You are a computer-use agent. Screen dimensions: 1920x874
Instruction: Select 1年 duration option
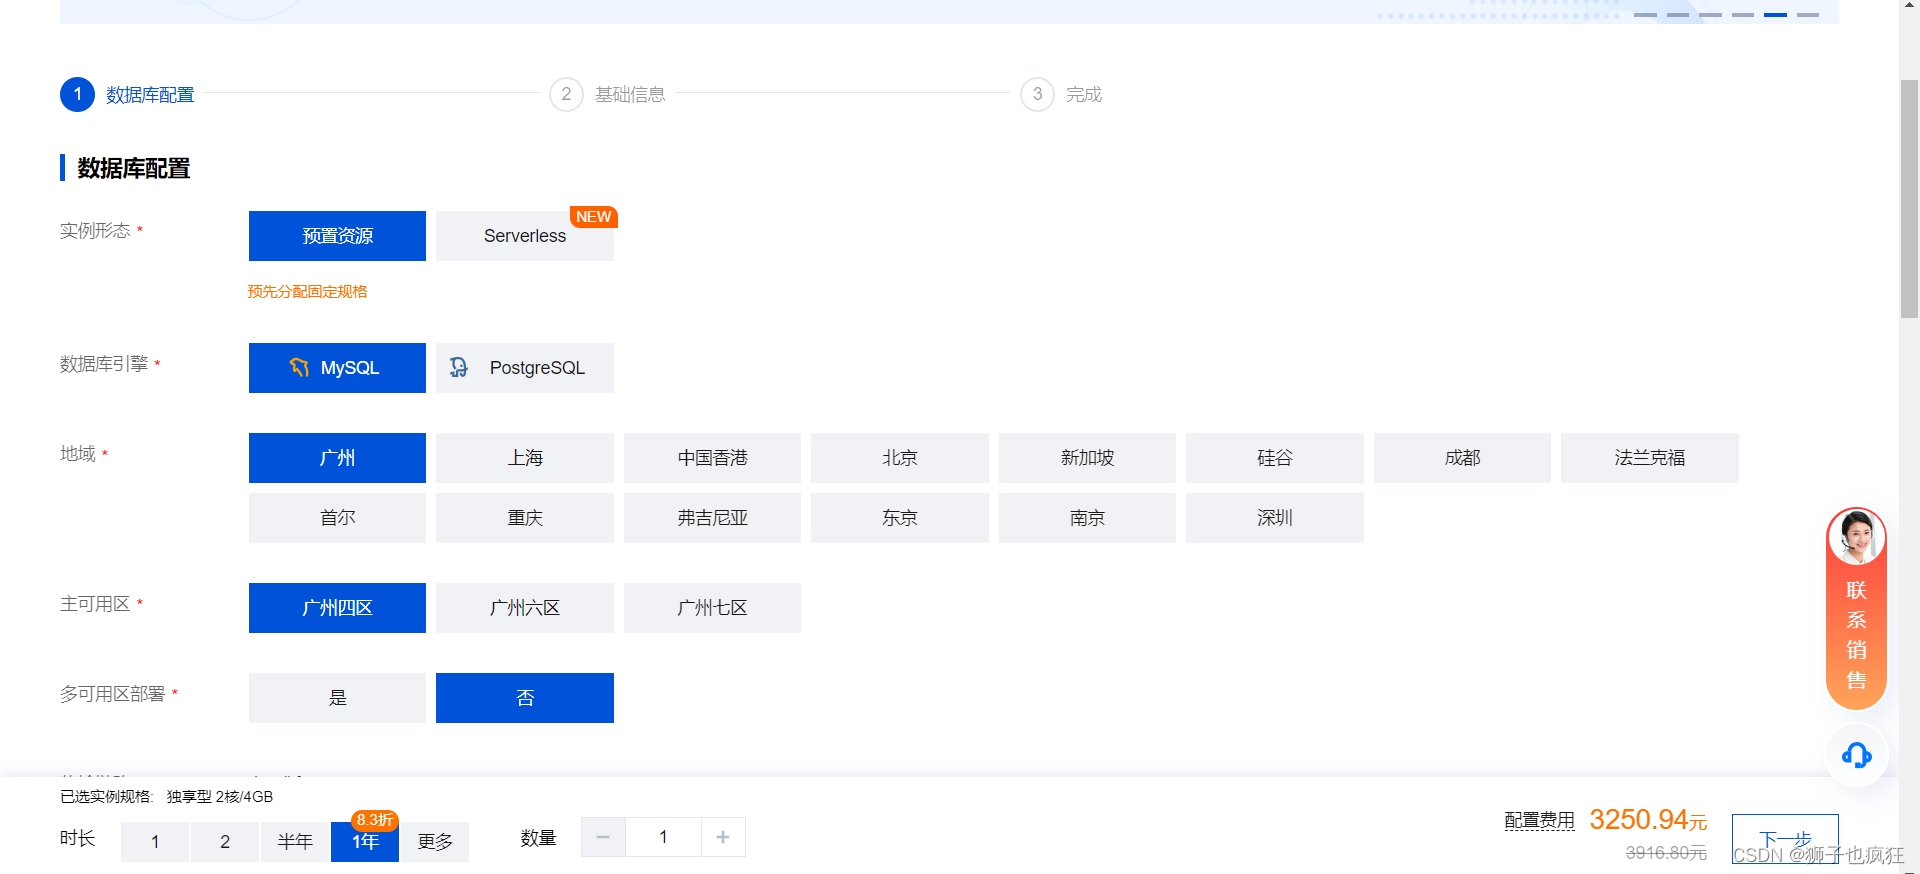365,842
